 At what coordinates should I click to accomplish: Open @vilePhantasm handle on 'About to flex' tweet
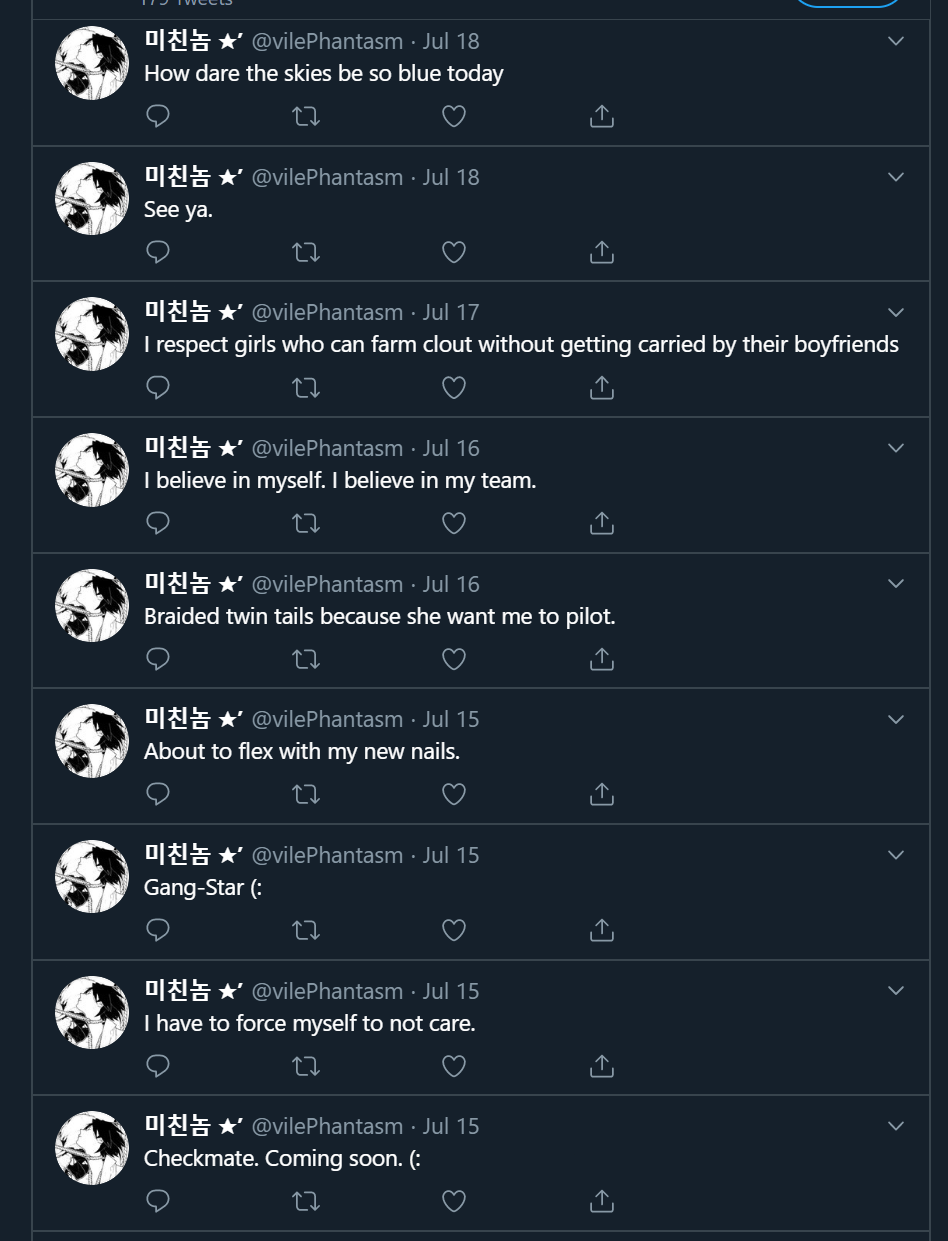pos(327,719)
